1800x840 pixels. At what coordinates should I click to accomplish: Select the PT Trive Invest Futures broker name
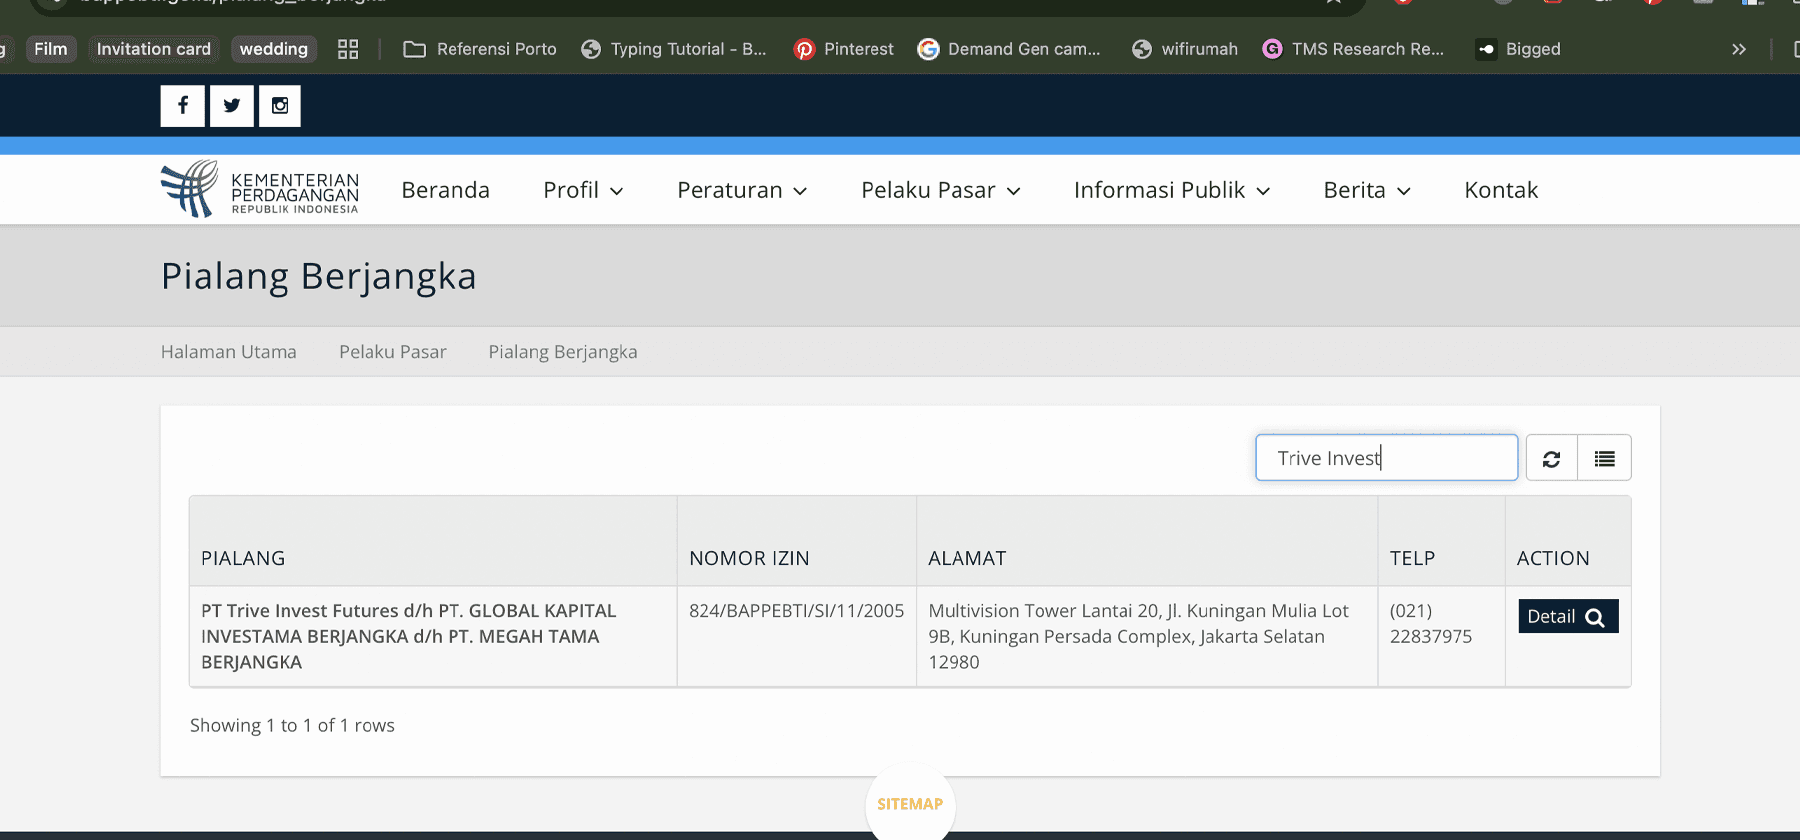[409, 636]
